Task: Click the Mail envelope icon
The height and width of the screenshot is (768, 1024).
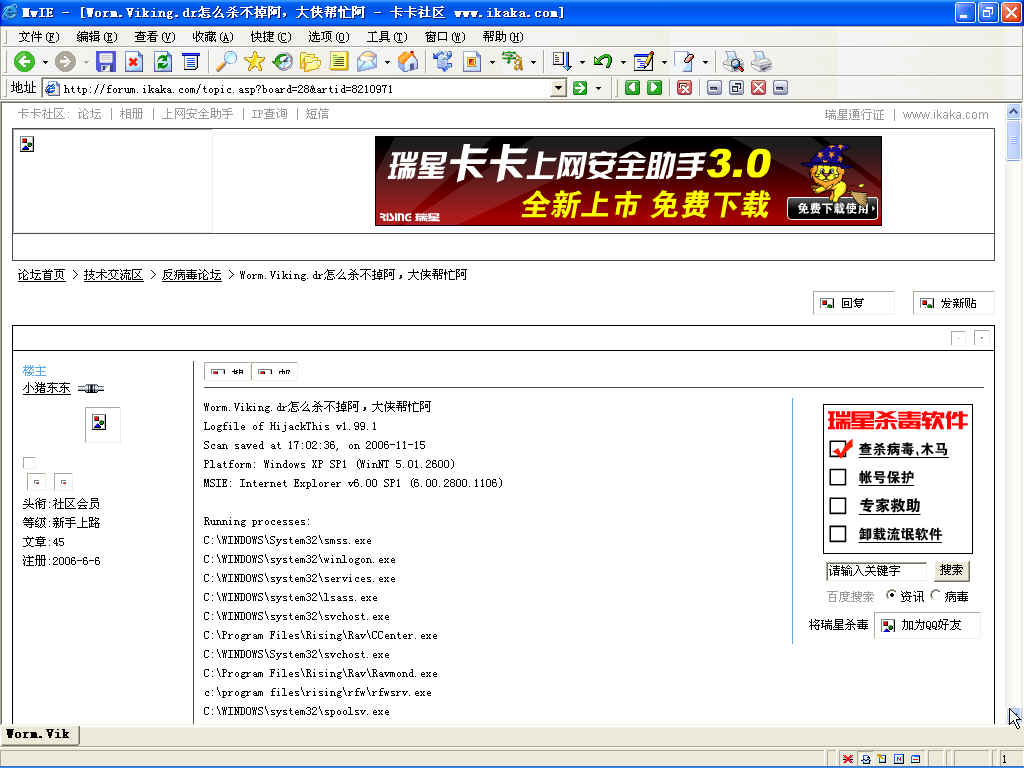Action: click(367, 62)
